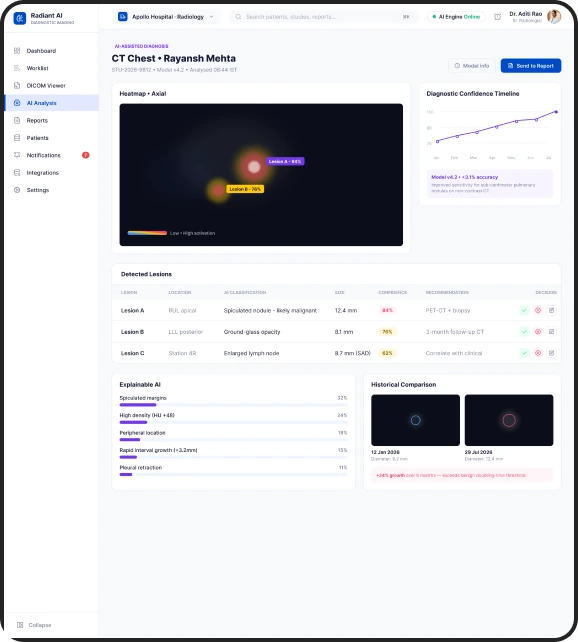Click the Spiculated margins progress bar
This screenshot has width=578, height=642.
point(233,405)
